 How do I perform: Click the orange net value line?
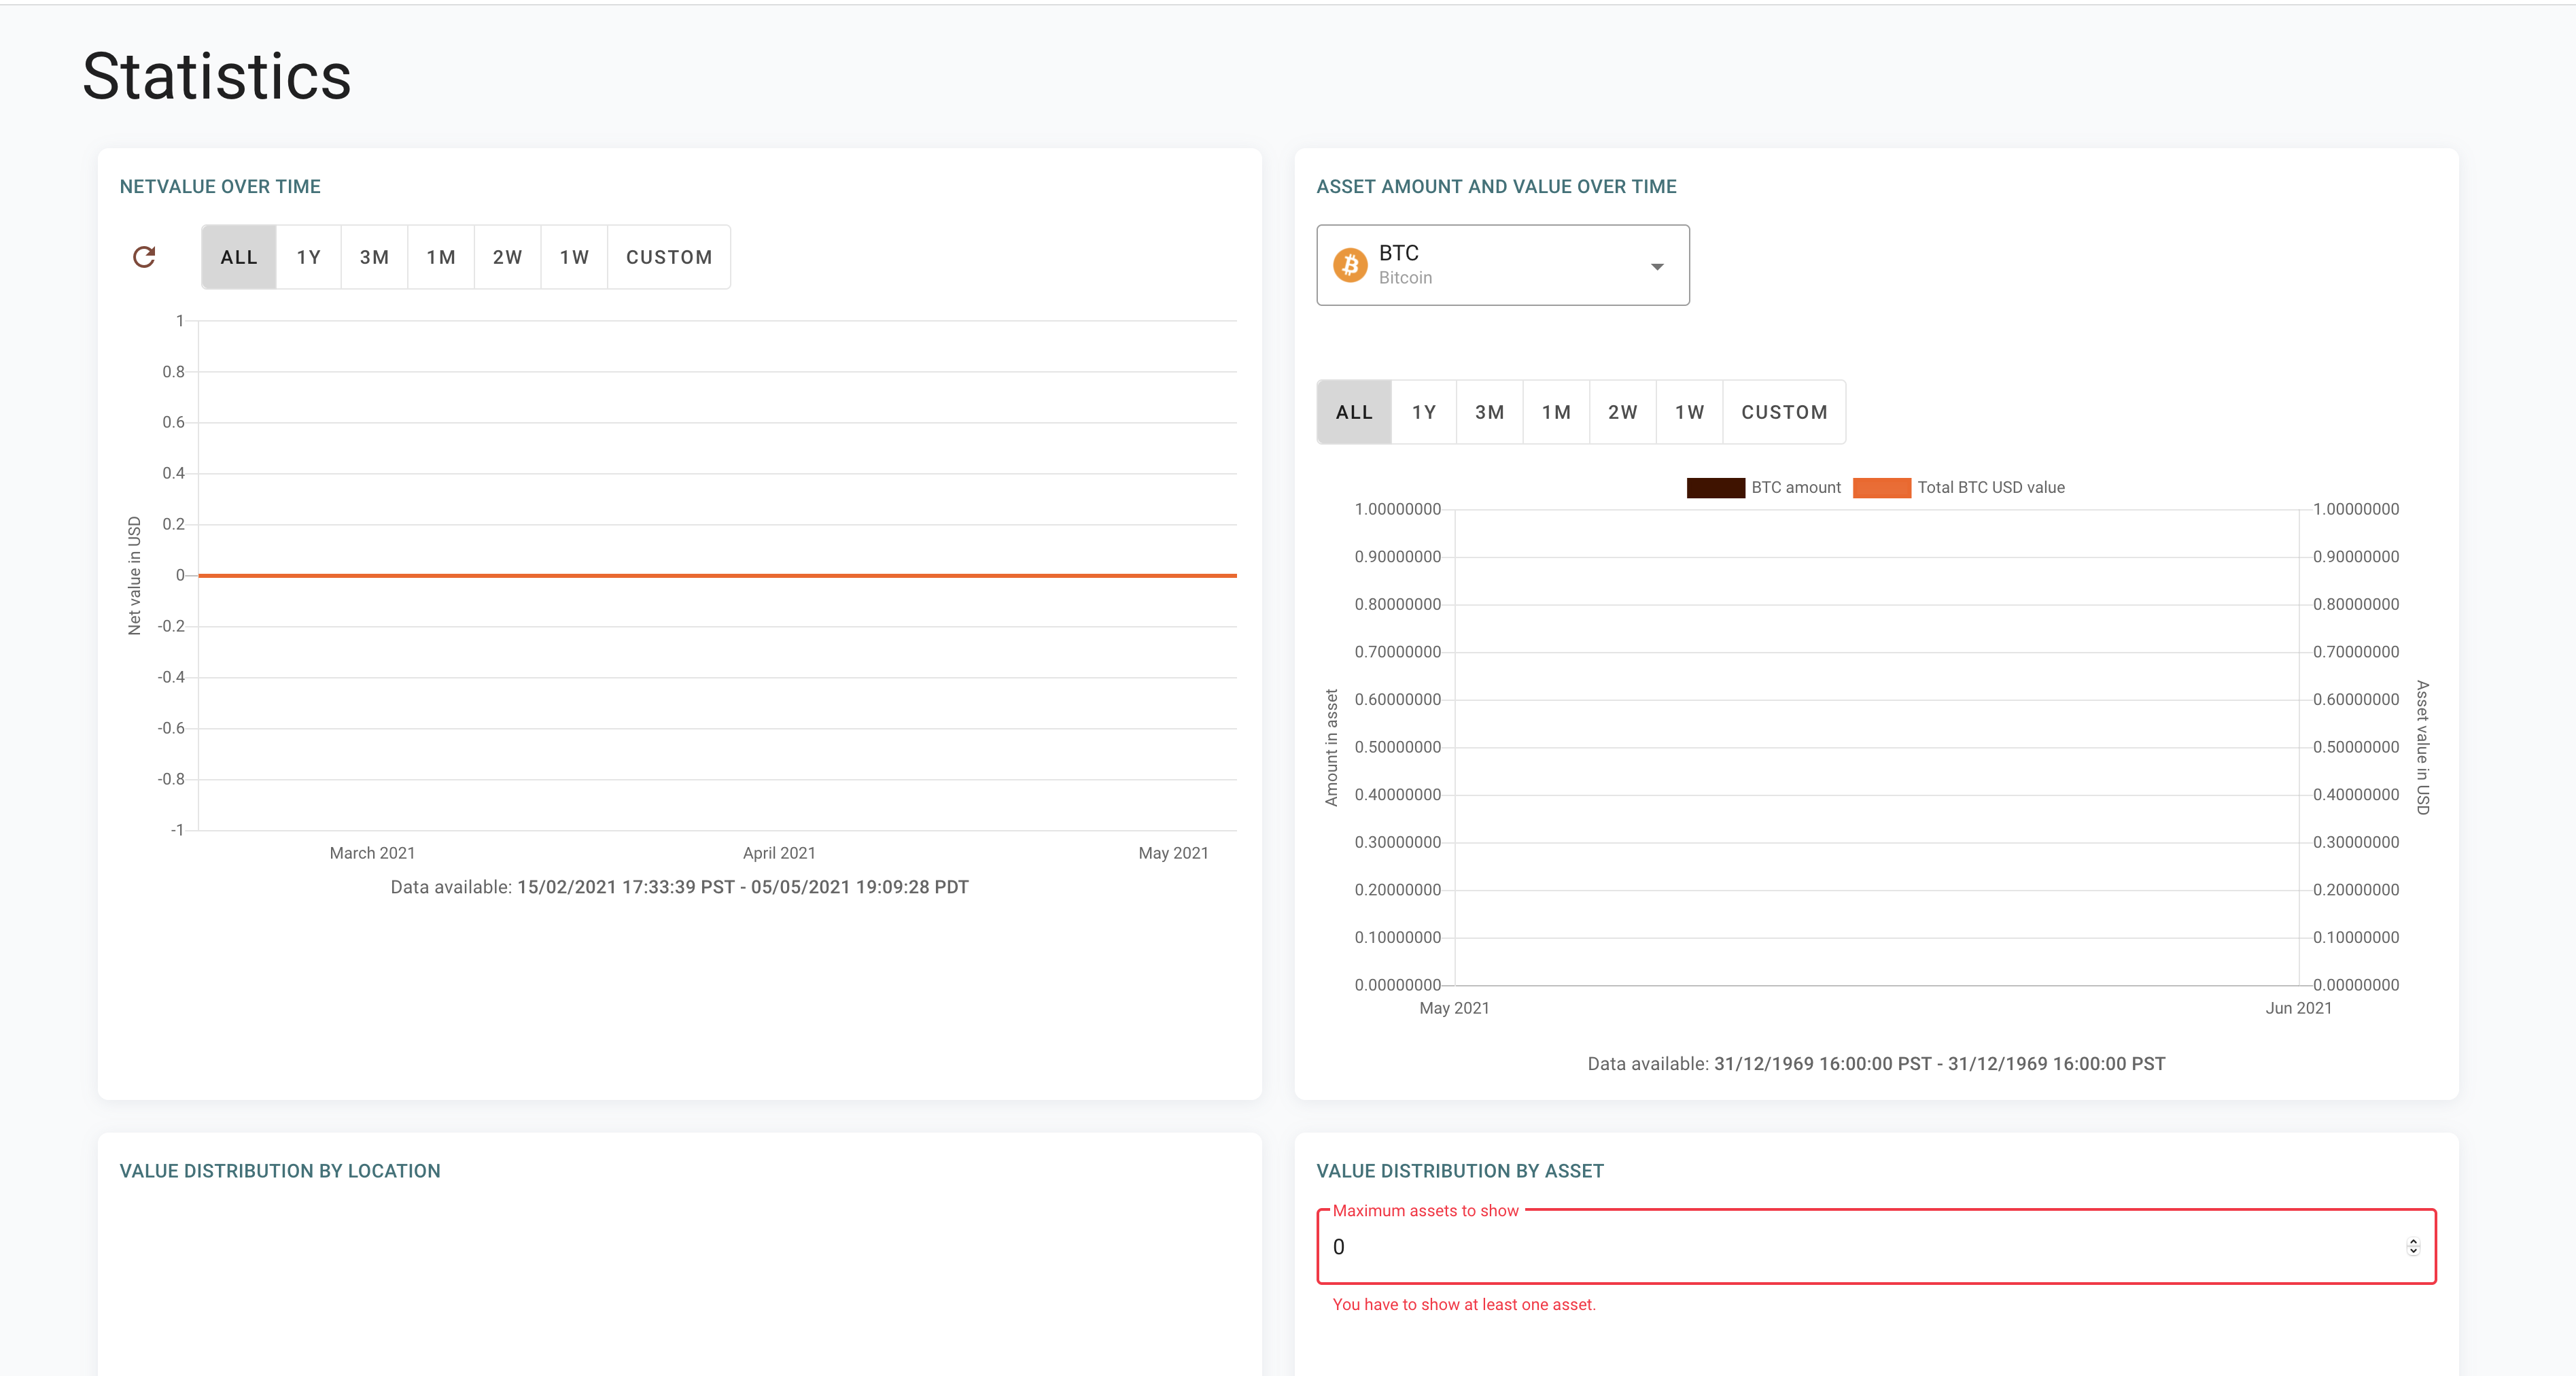click(x=717, y=576)
